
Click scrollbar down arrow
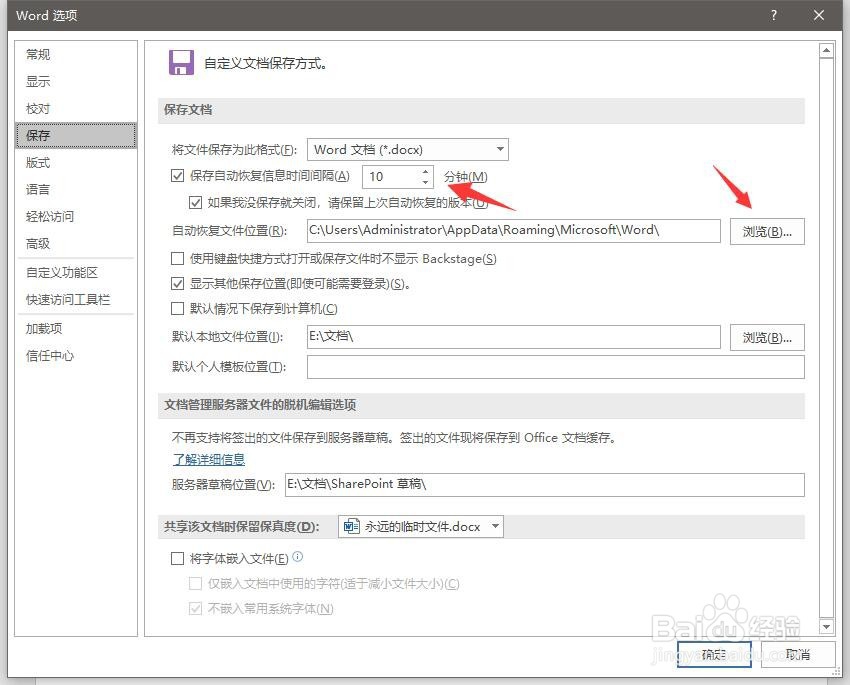pyautogui.click(x=826, y=626)
